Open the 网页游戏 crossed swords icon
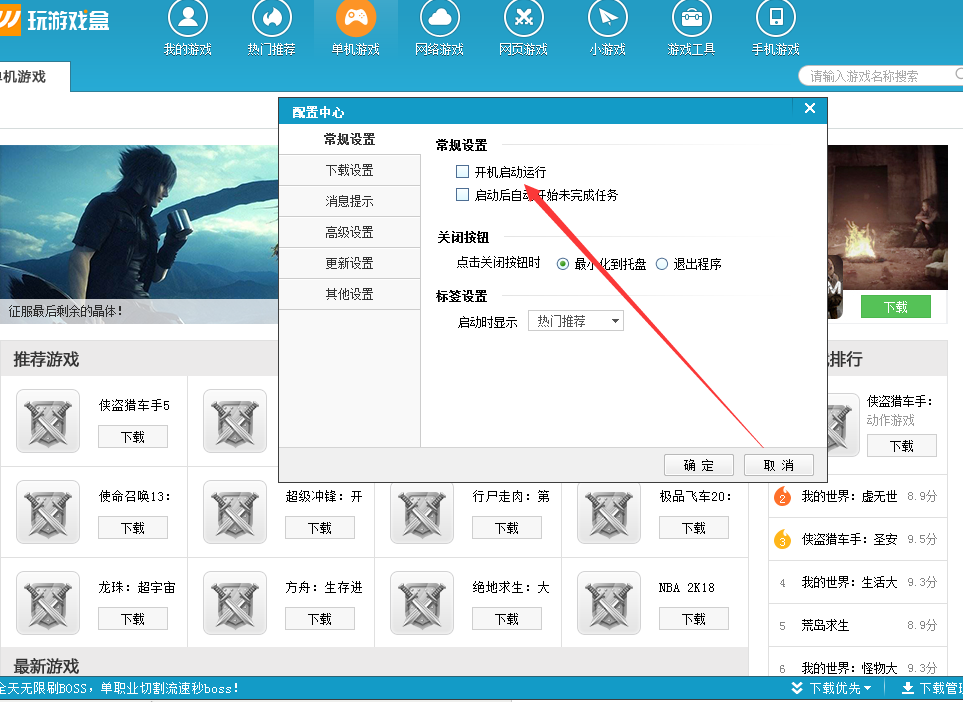Viewport: 963px width, 702px height. pyautogui.click(x=523, y=18)
